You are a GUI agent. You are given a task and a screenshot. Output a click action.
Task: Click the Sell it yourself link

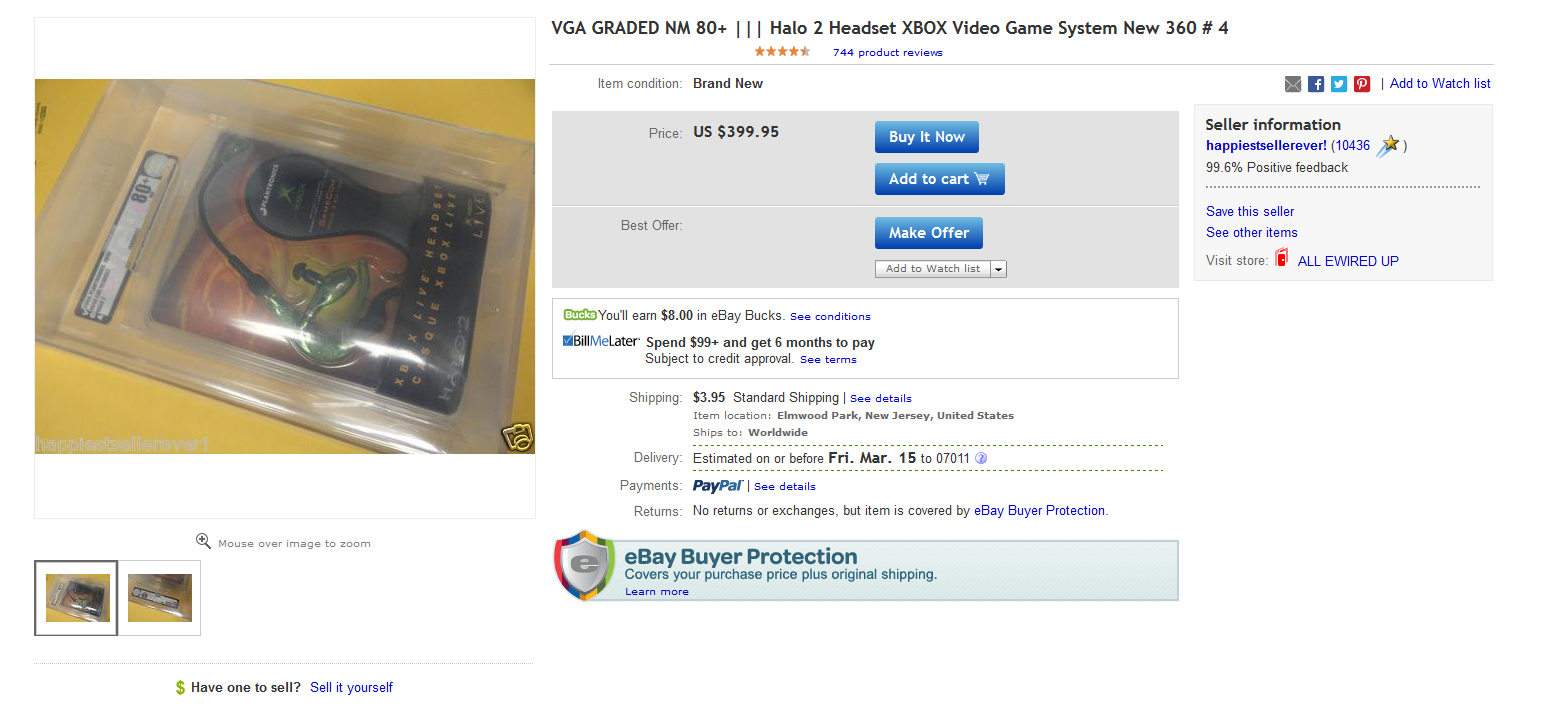tap(351, 687)
